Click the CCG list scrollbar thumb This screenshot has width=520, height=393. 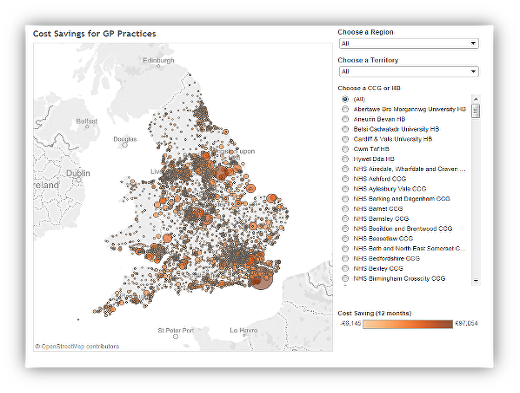(476, 111)
